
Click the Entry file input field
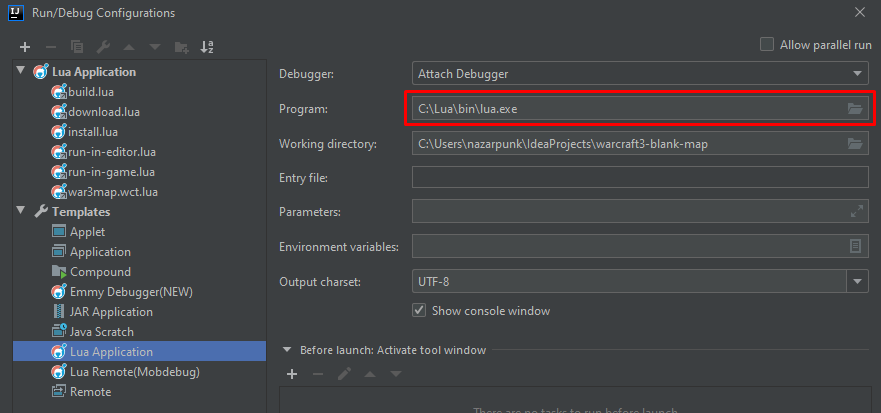click(639, 178)
